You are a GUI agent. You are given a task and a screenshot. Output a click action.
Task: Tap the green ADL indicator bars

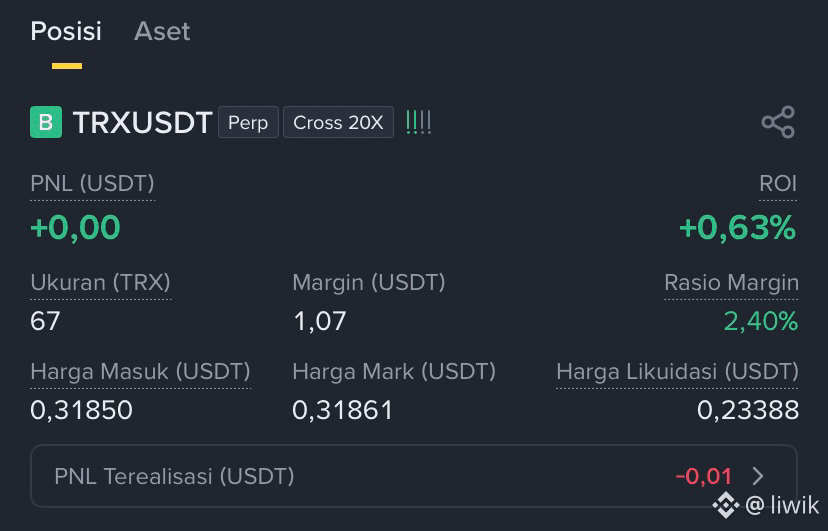coord(418,122)
